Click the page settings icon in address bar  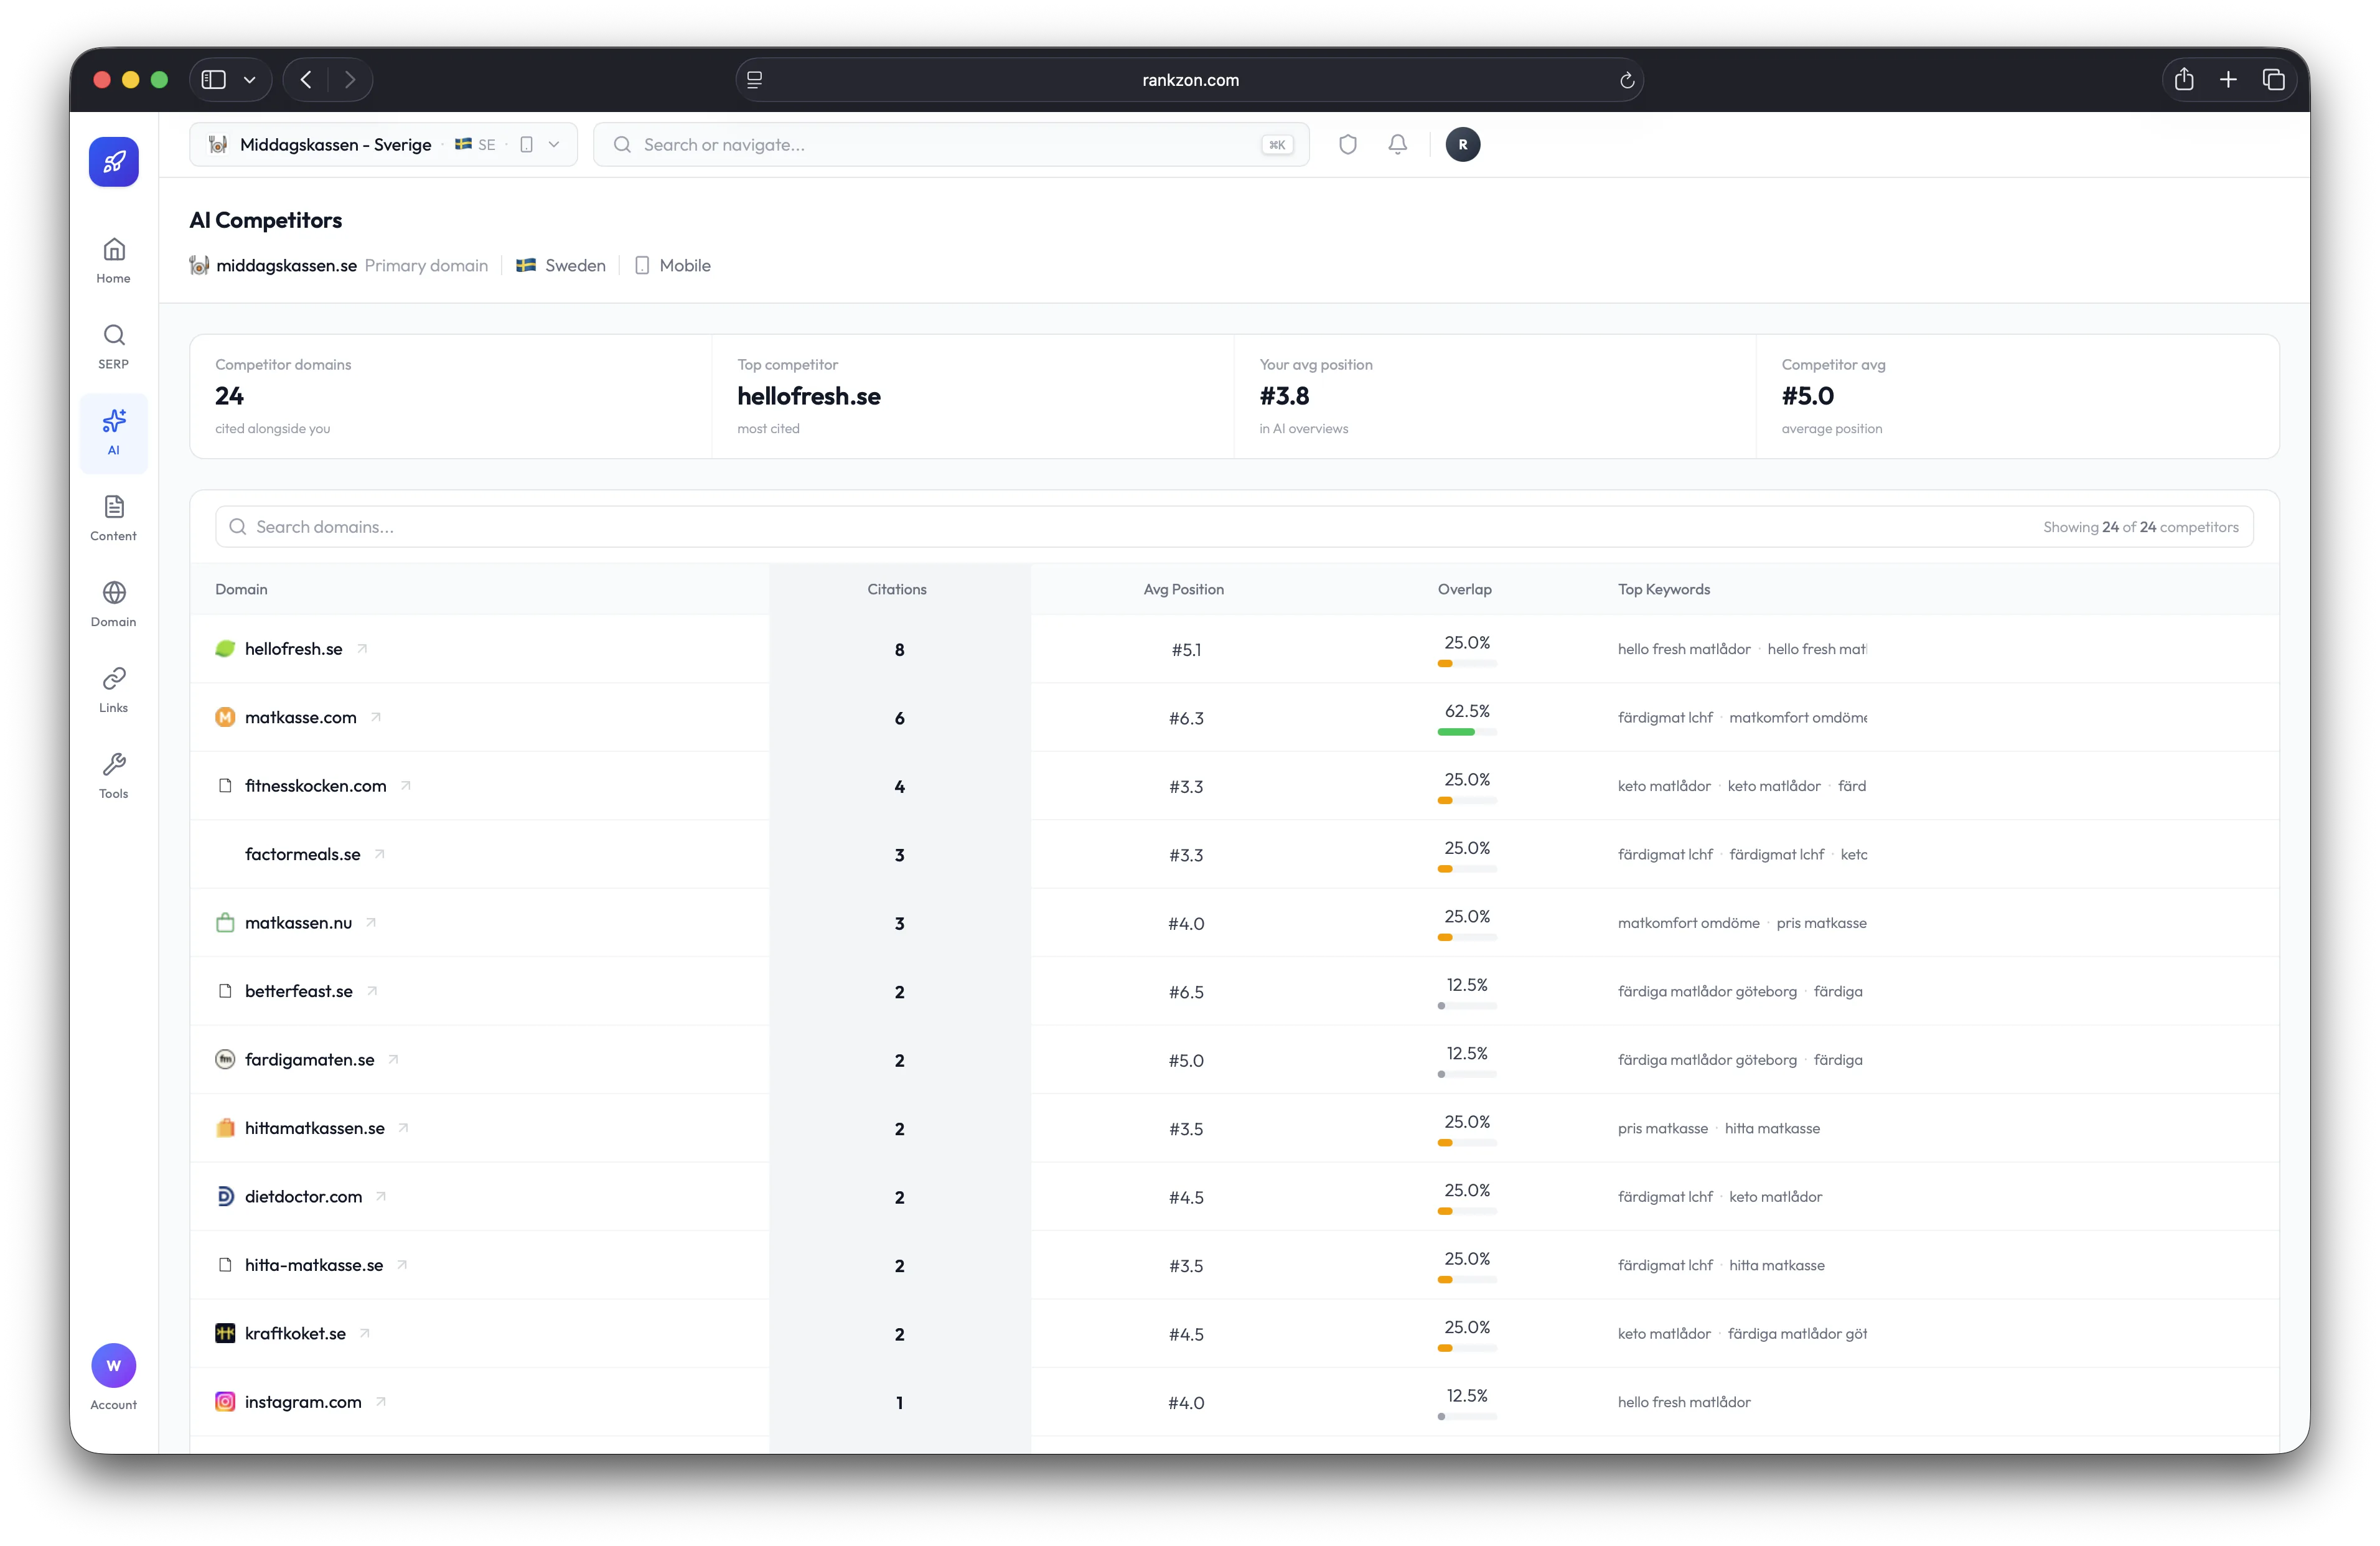tap(755, 80)
